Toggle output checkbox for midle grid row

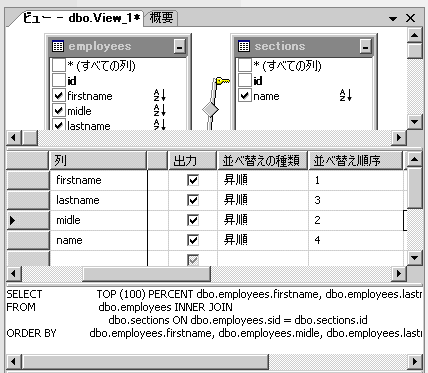[x=193, y=220]
